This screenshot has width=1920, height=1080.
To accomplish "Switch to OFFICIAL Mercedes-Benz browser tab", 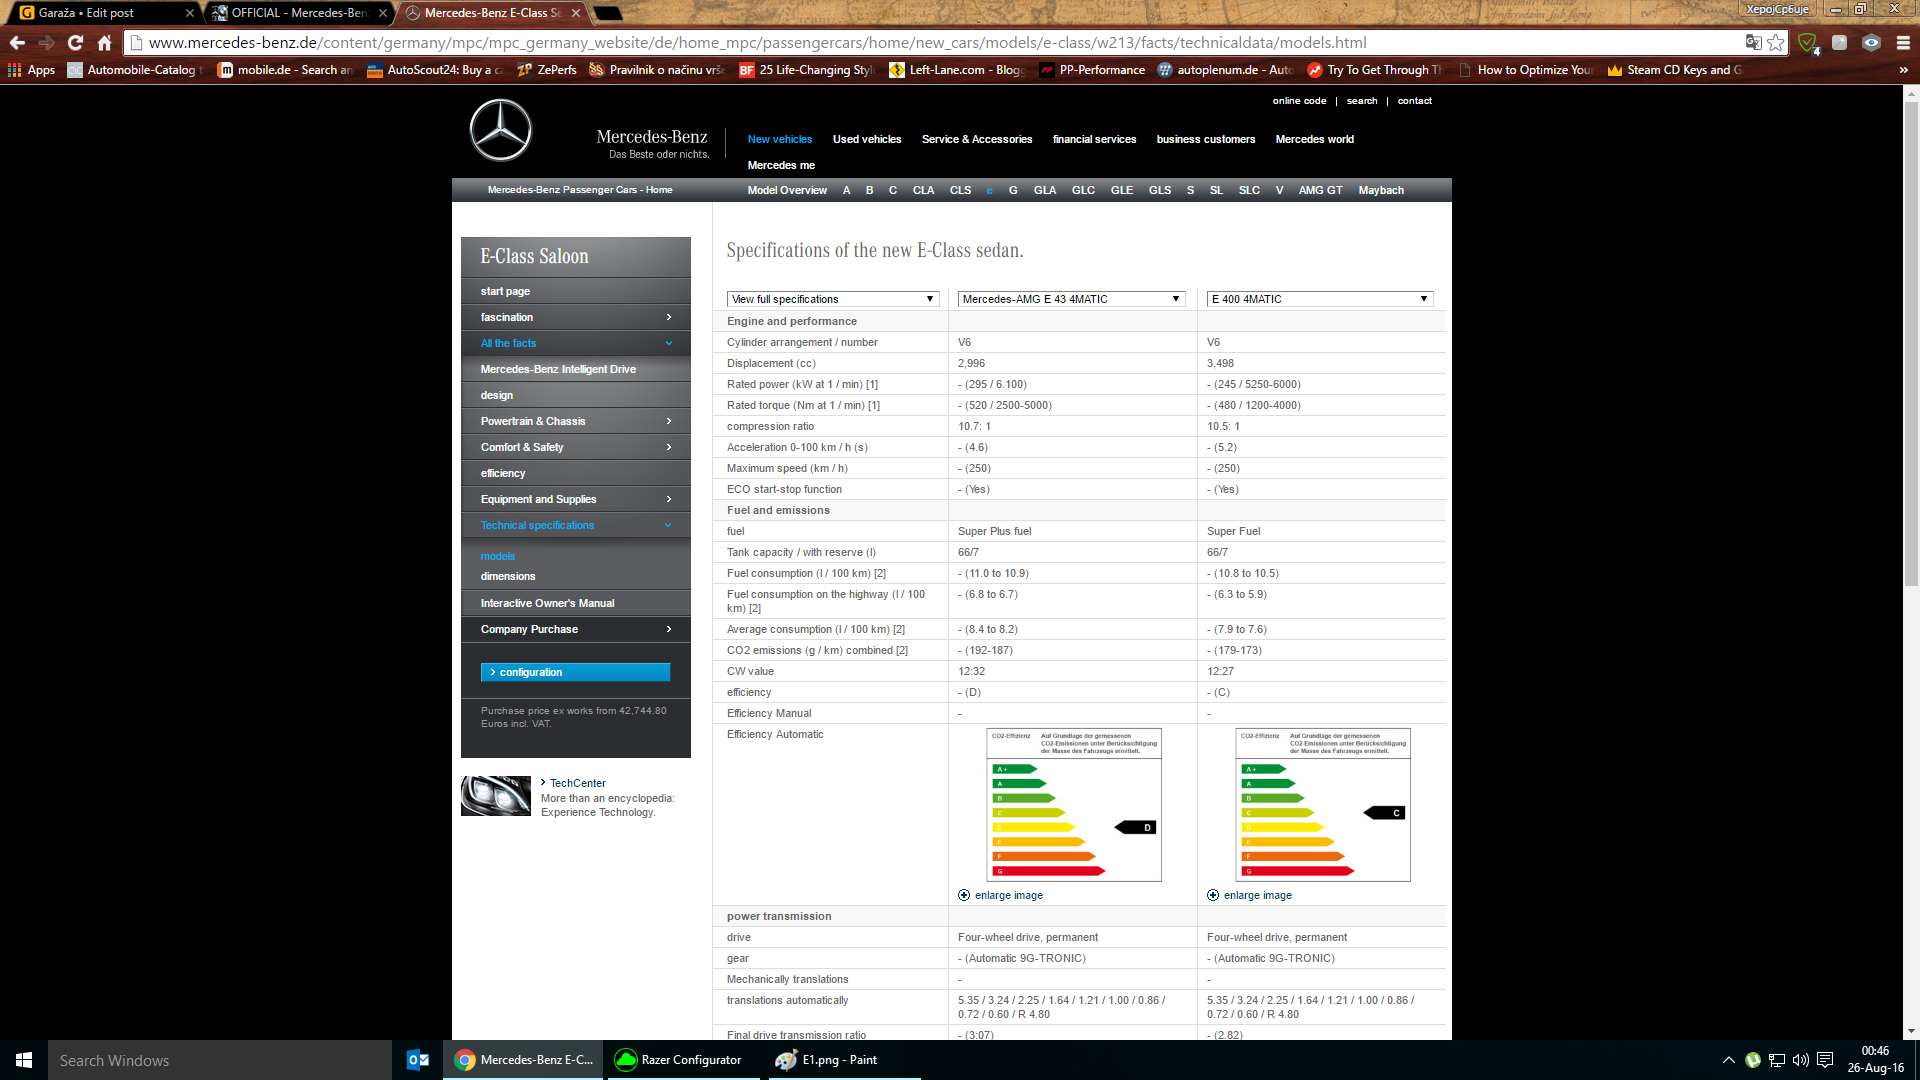I will [300, 13].
